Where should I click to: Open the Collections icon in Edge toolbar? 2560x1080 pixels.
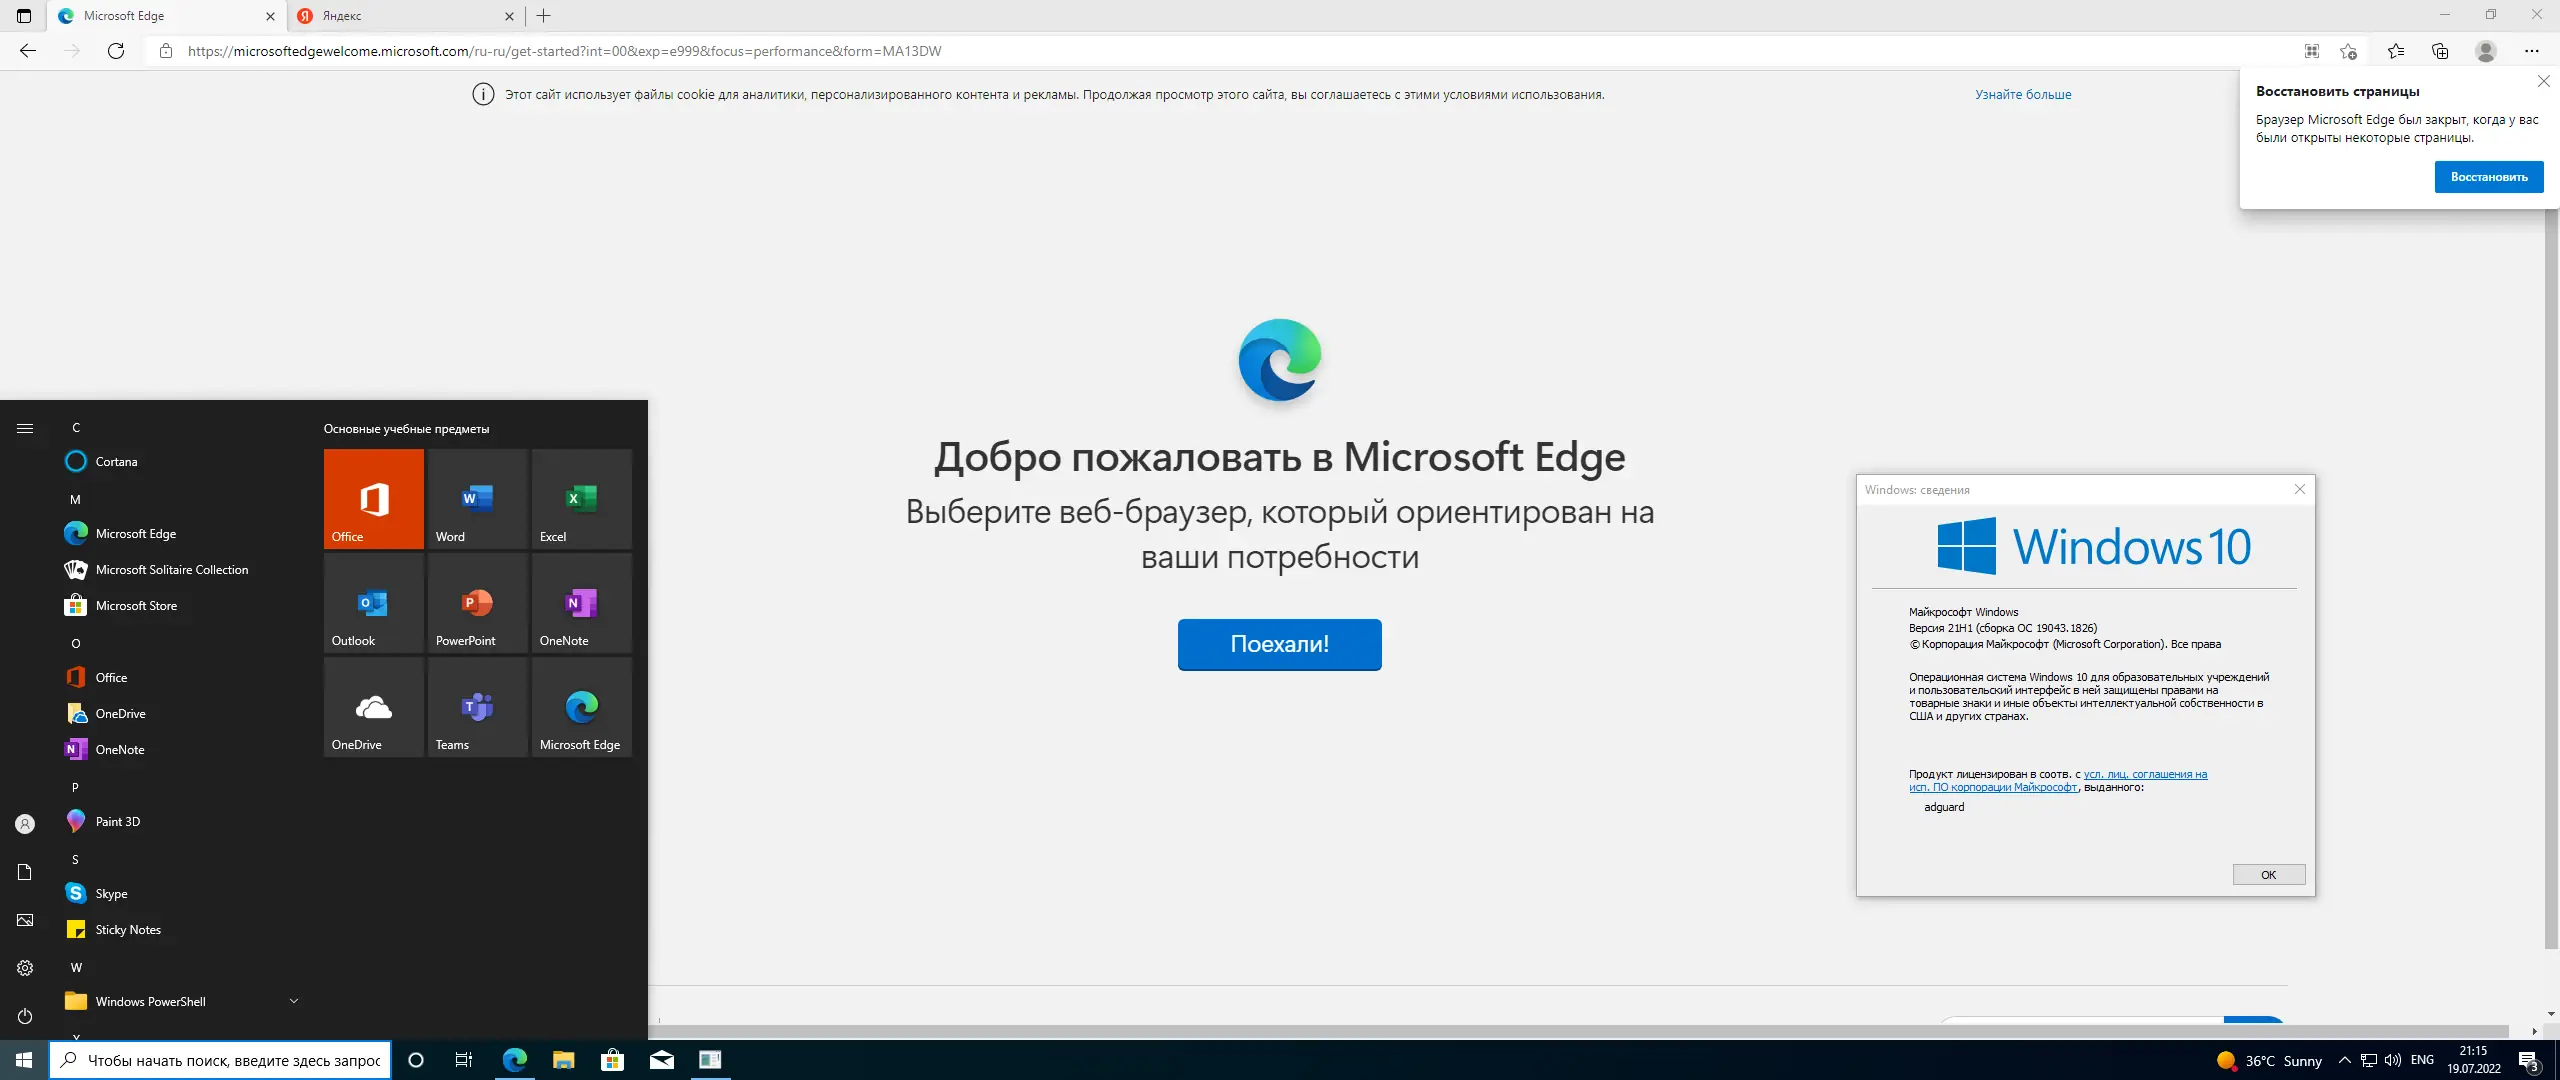point(2440,51)
